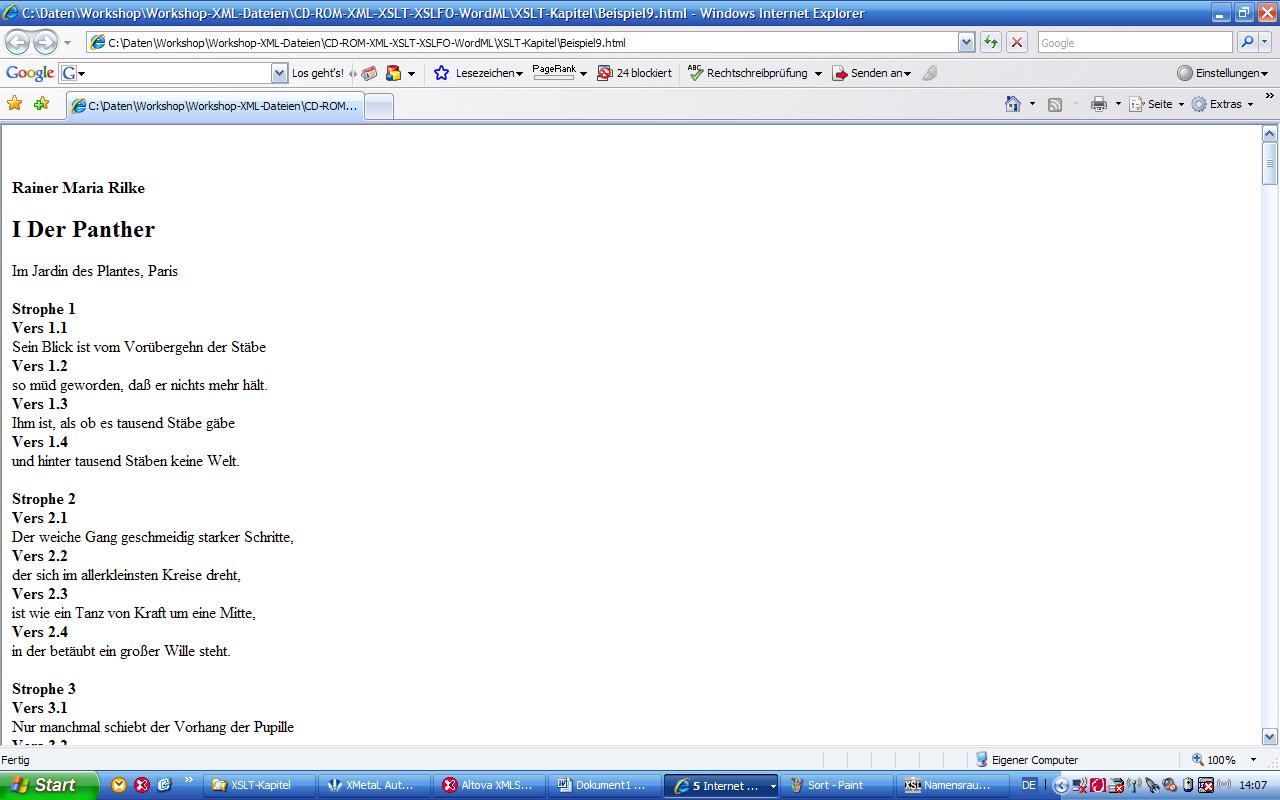Click the Los geht's! button
The image size is (1280, 800).
coord(317,73)
